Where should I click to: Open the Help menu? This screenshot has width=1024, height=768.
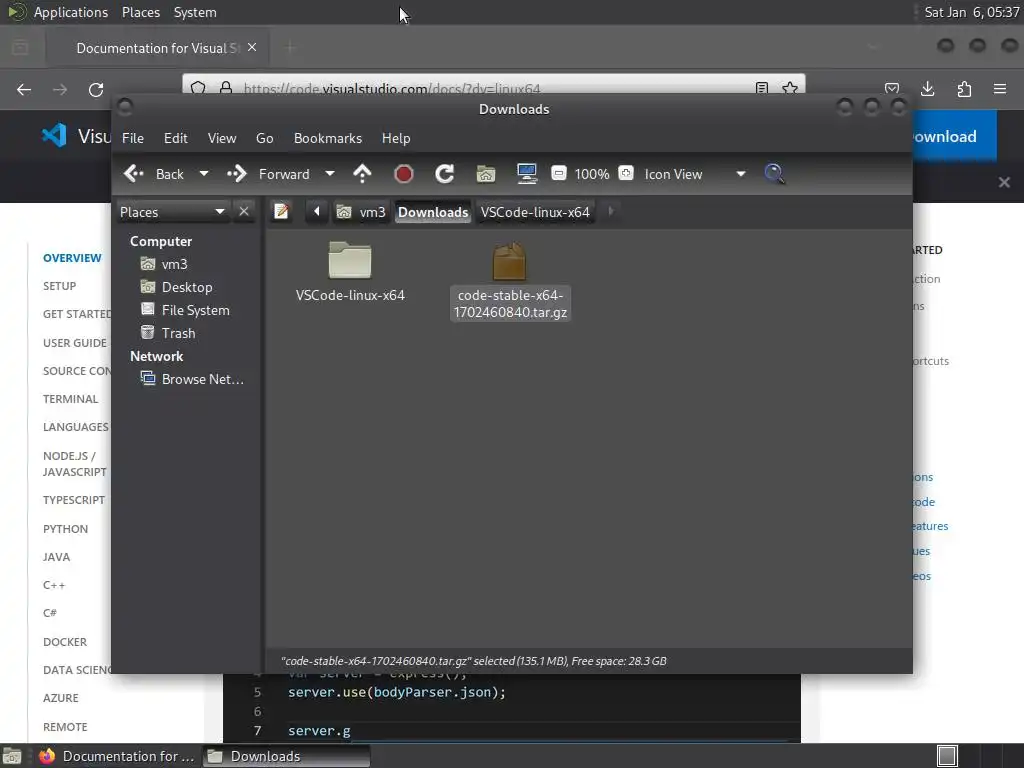point(396,138)
